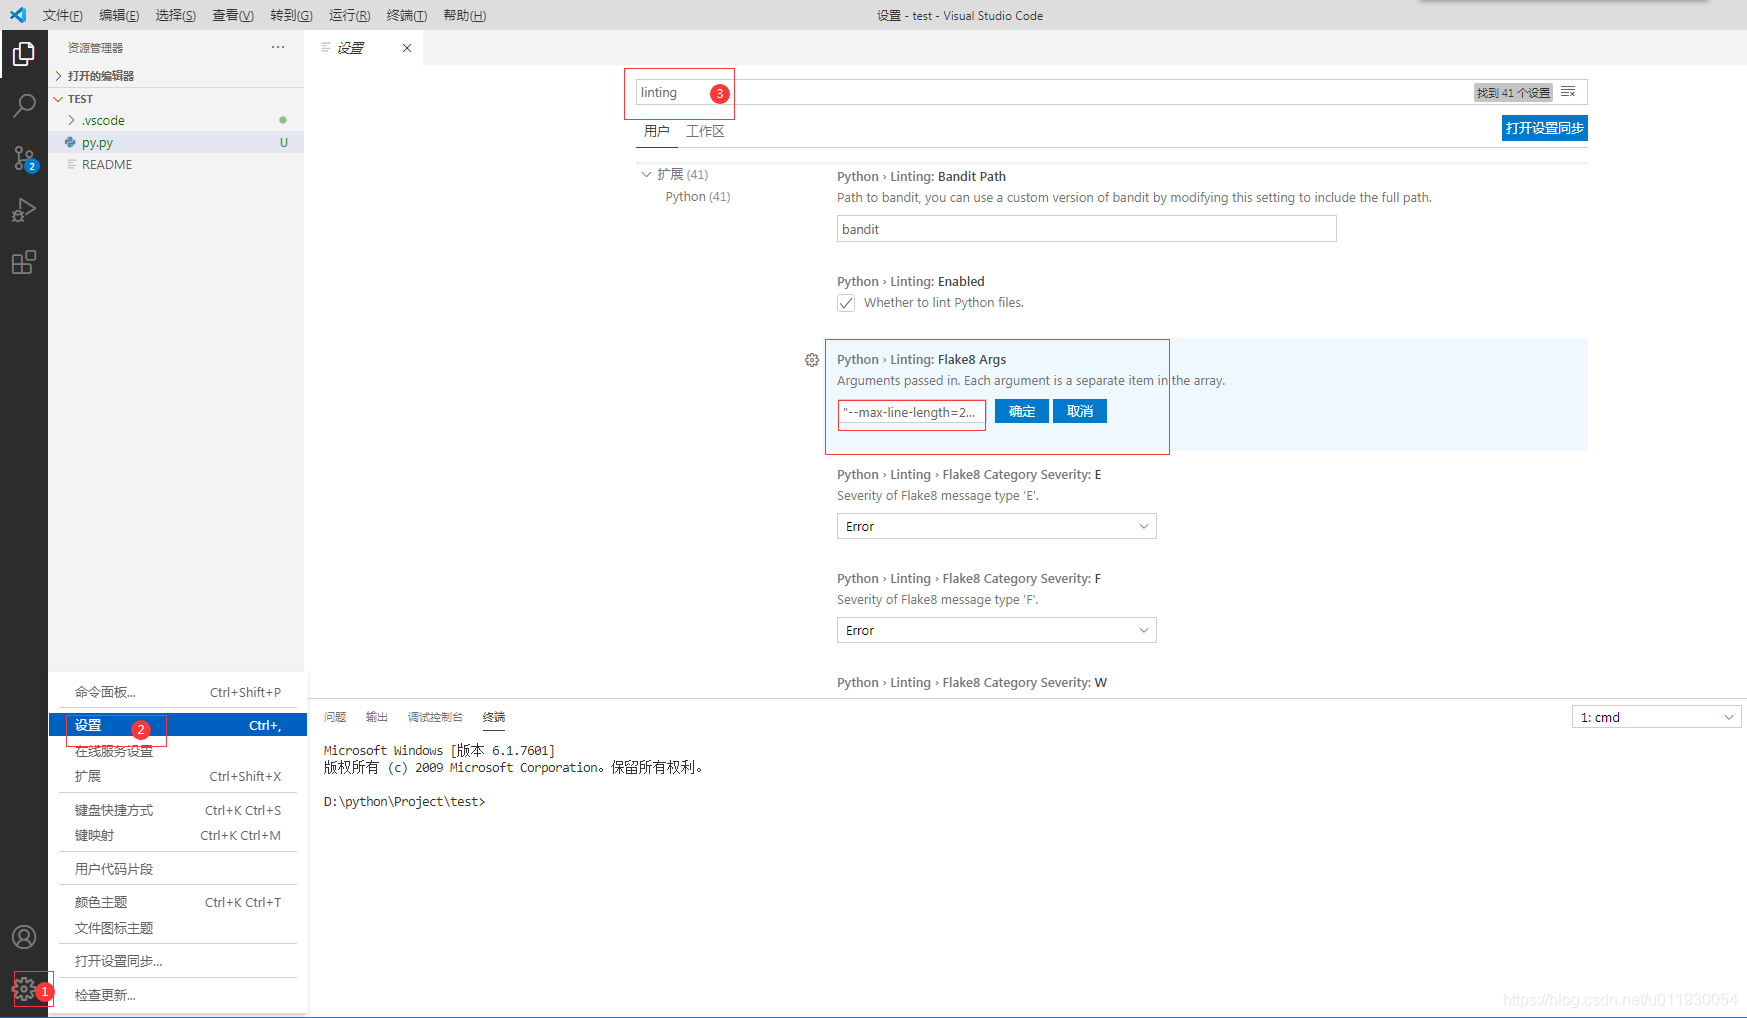The image size is (1747, 1018).
Task: Toggle the Linting Enabled checkbox
Action: (x=846, y=303)
